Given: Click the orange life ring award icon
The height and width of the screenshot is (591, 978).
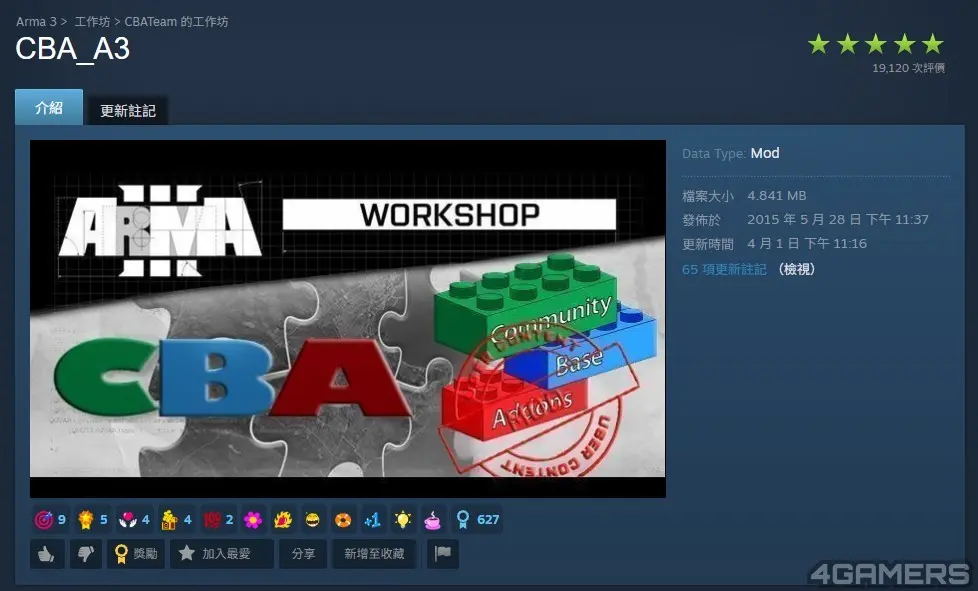Looking at the screenshot, I should 342,519.
